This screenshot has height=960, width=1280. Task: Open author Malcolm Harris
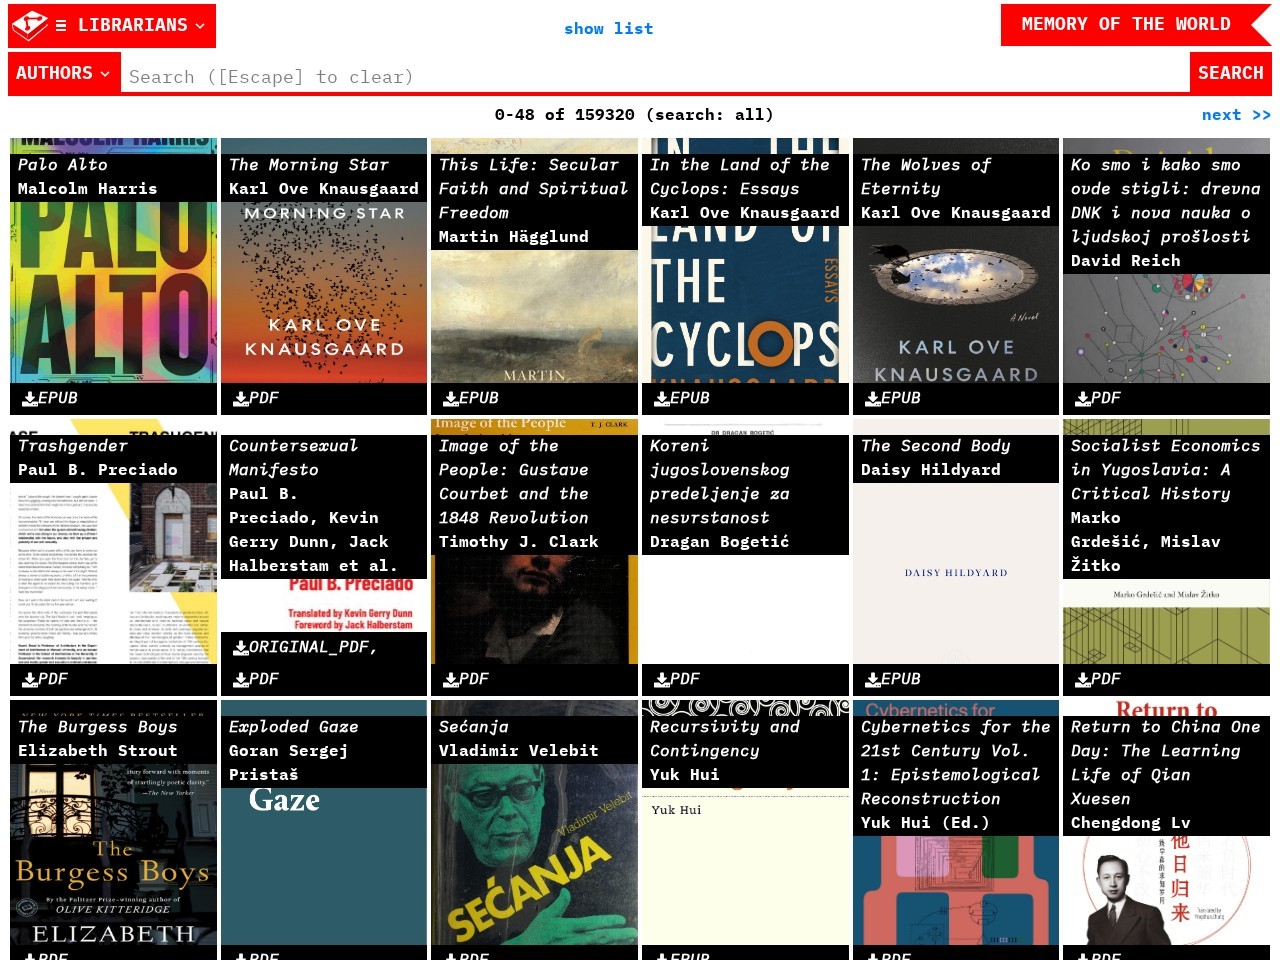tap(87, 189)
